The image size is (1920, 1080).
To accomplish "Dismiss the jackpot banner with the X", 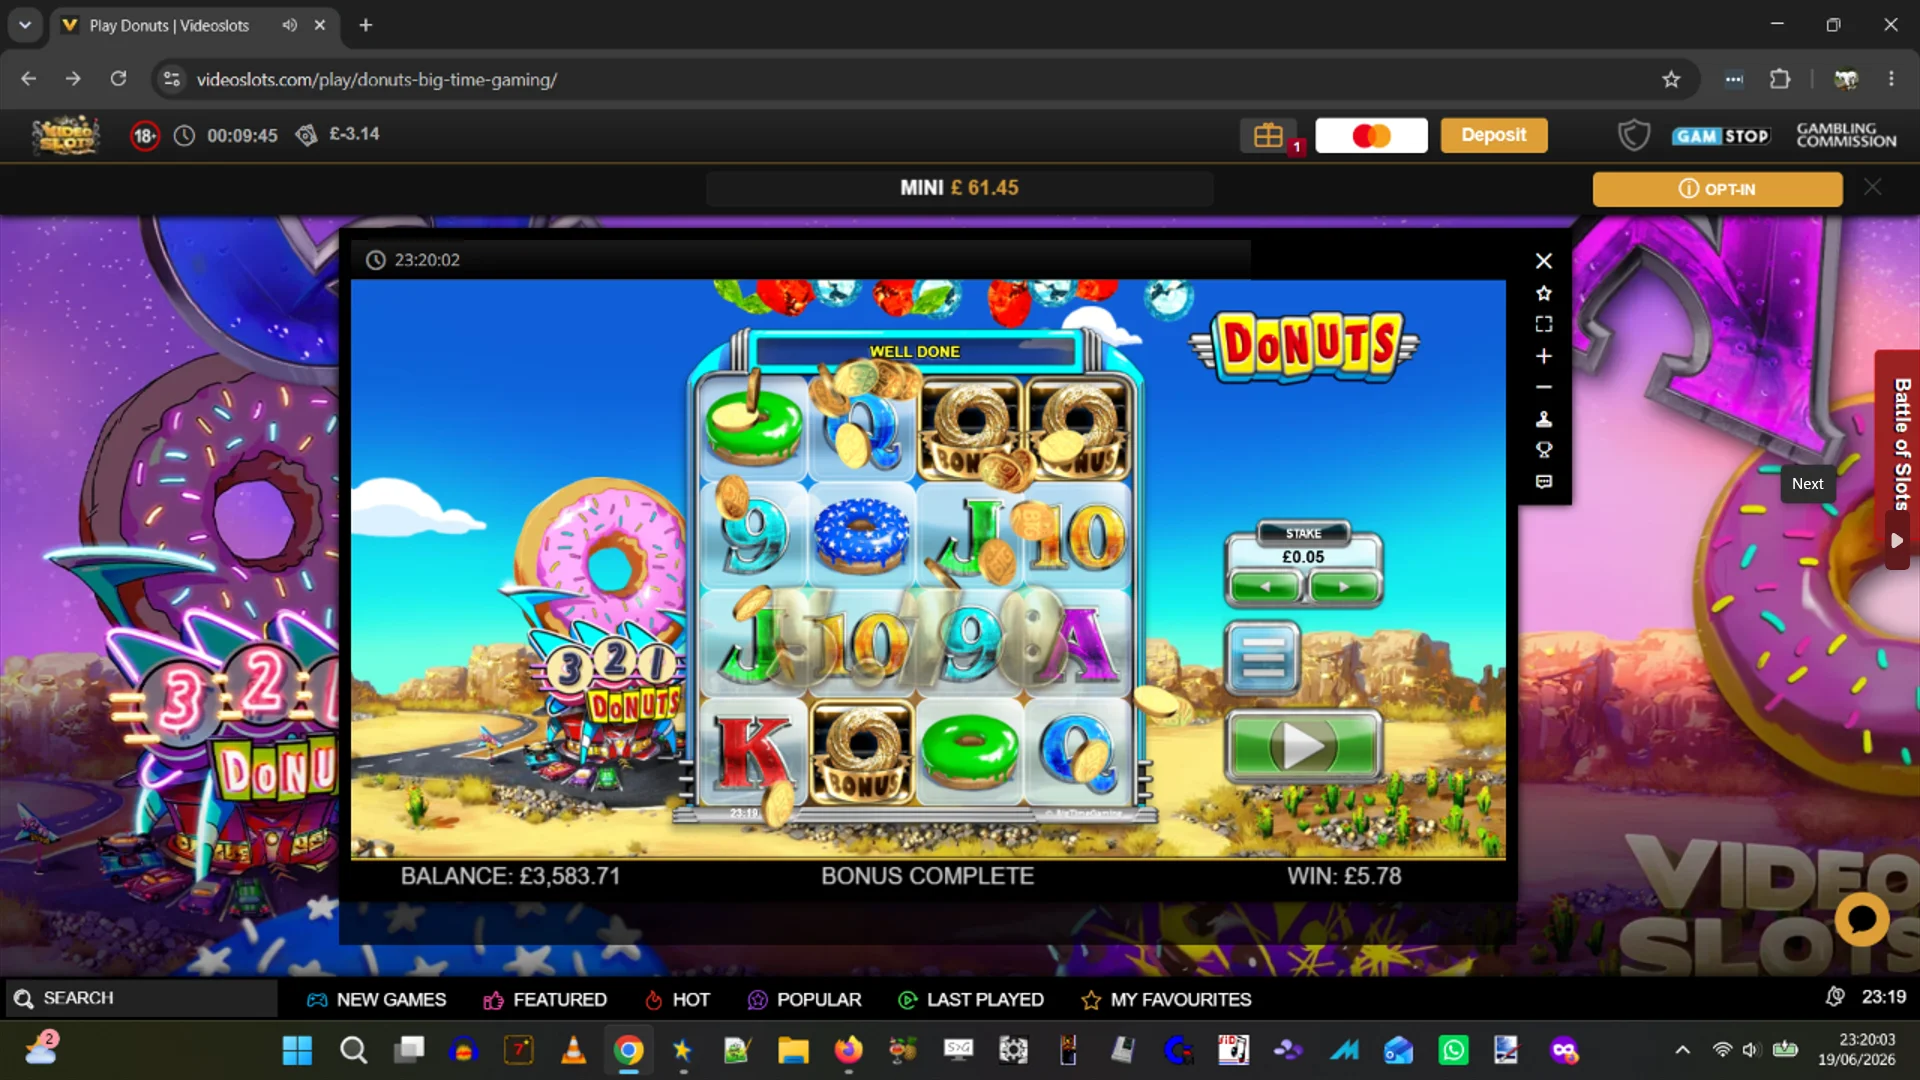I will 1873,187.
